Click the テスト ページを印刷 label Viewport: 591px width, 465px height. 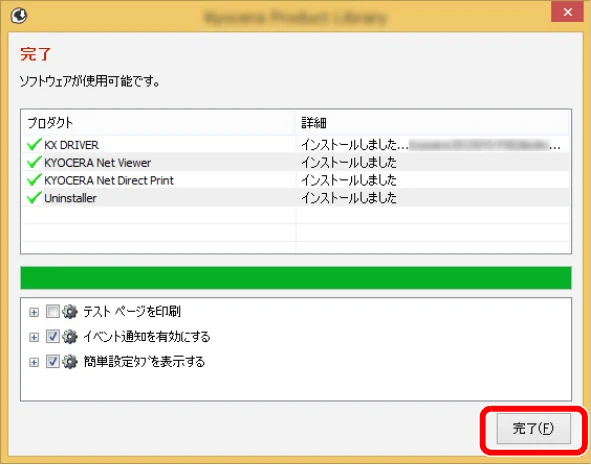pos(132,312)
